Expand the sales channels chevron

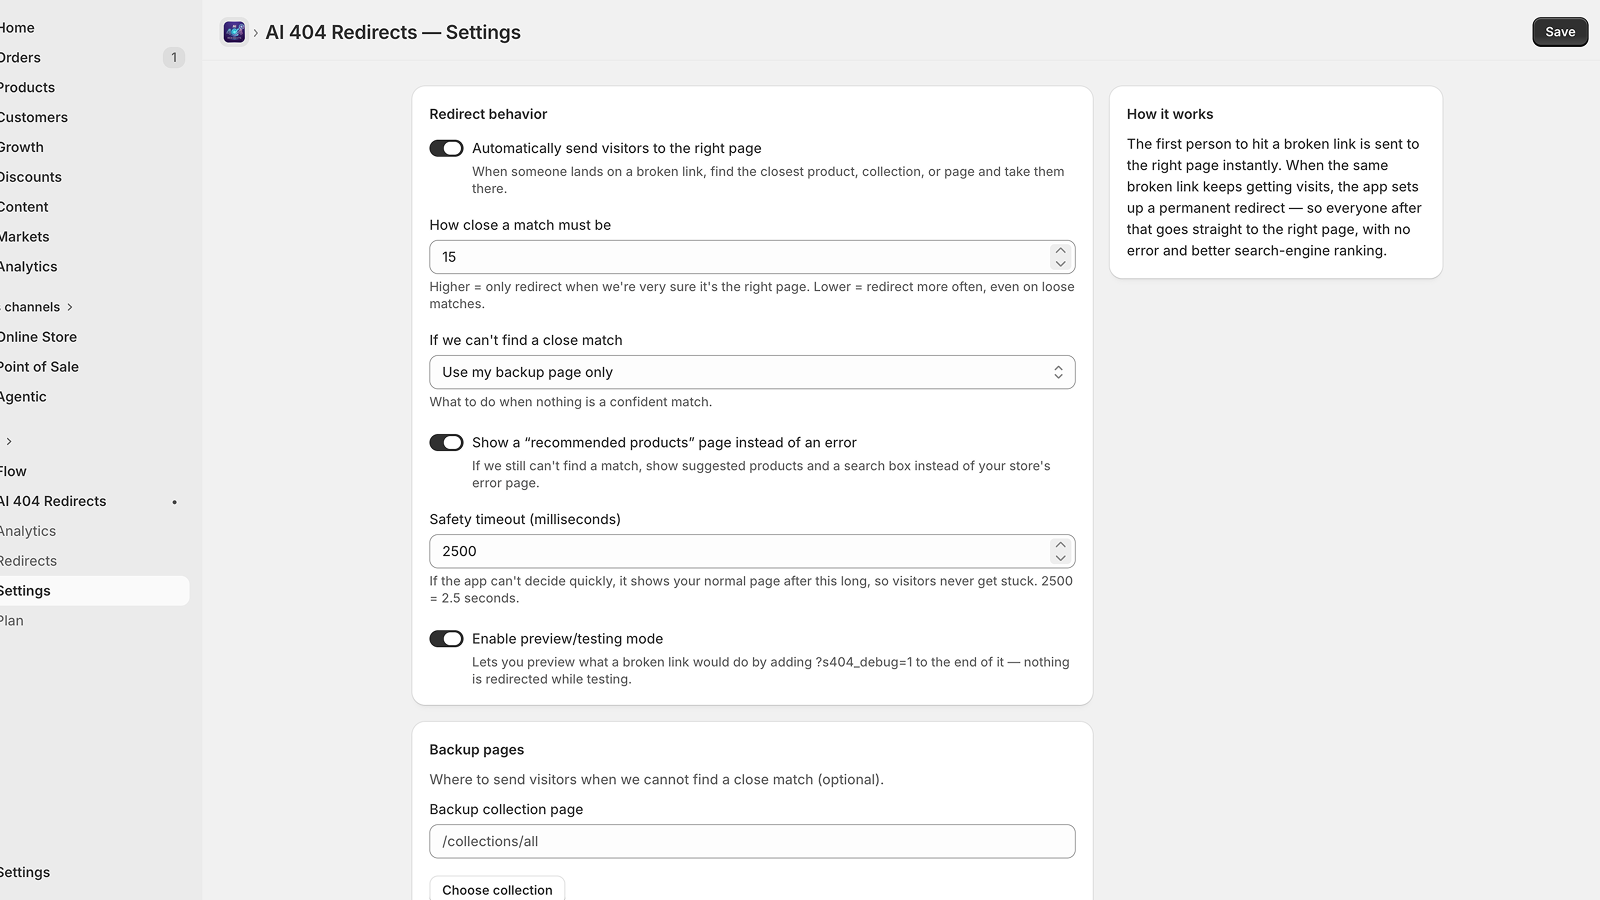(x=69, y=307)
